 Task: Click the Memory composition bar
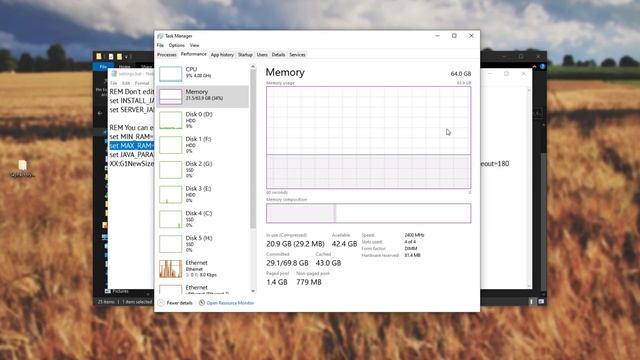coord(369,213)
